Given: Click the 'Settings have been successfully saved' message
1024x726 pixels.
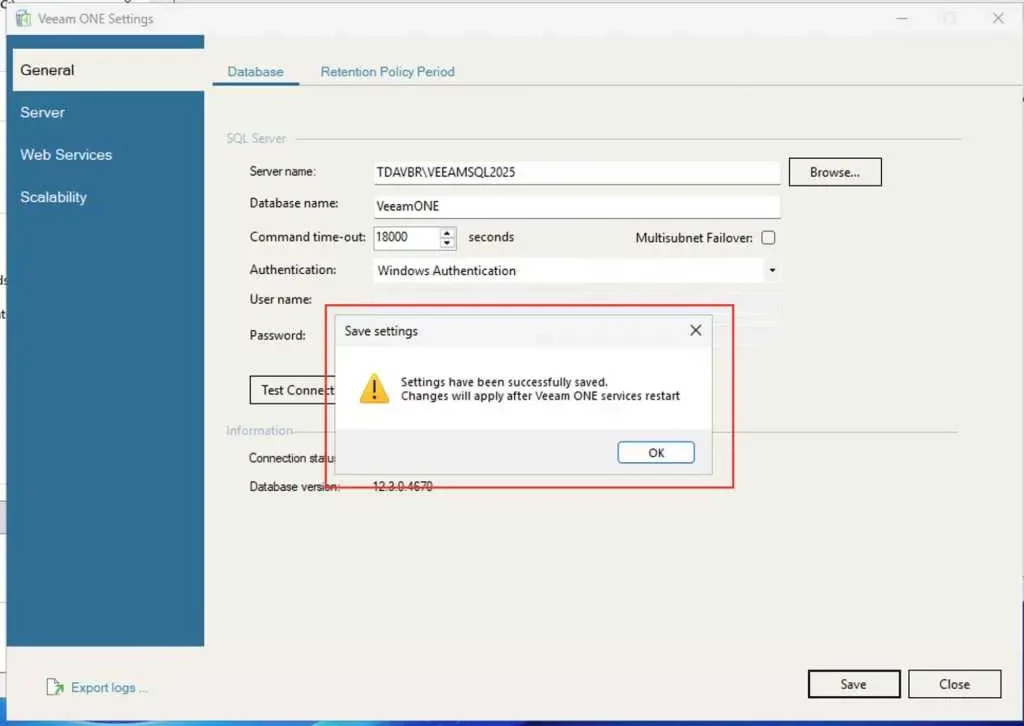Looking at the screenshot, I should (504, 382).
